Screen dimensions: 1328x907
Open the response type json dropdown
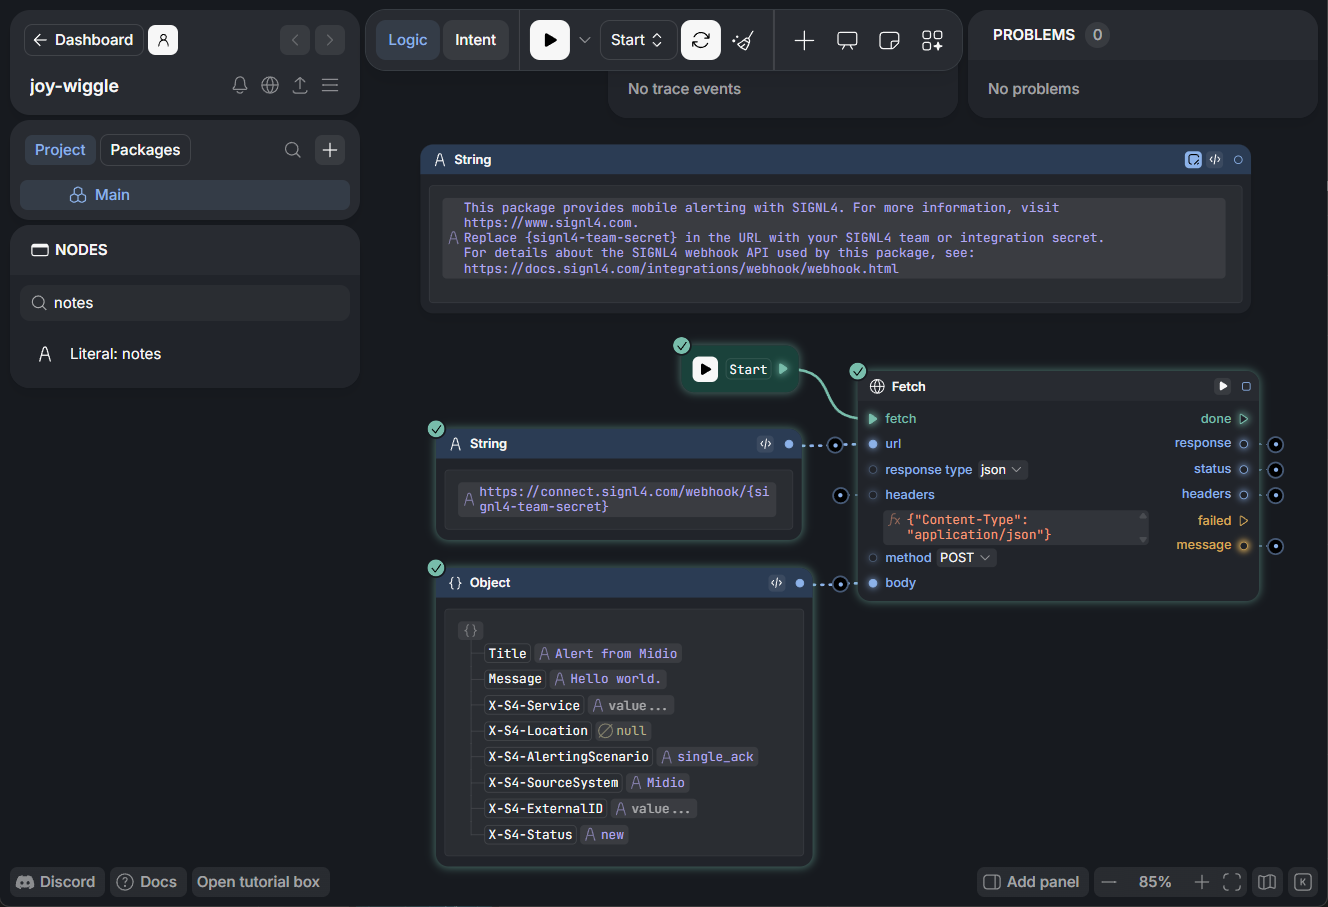[1002, 470]
